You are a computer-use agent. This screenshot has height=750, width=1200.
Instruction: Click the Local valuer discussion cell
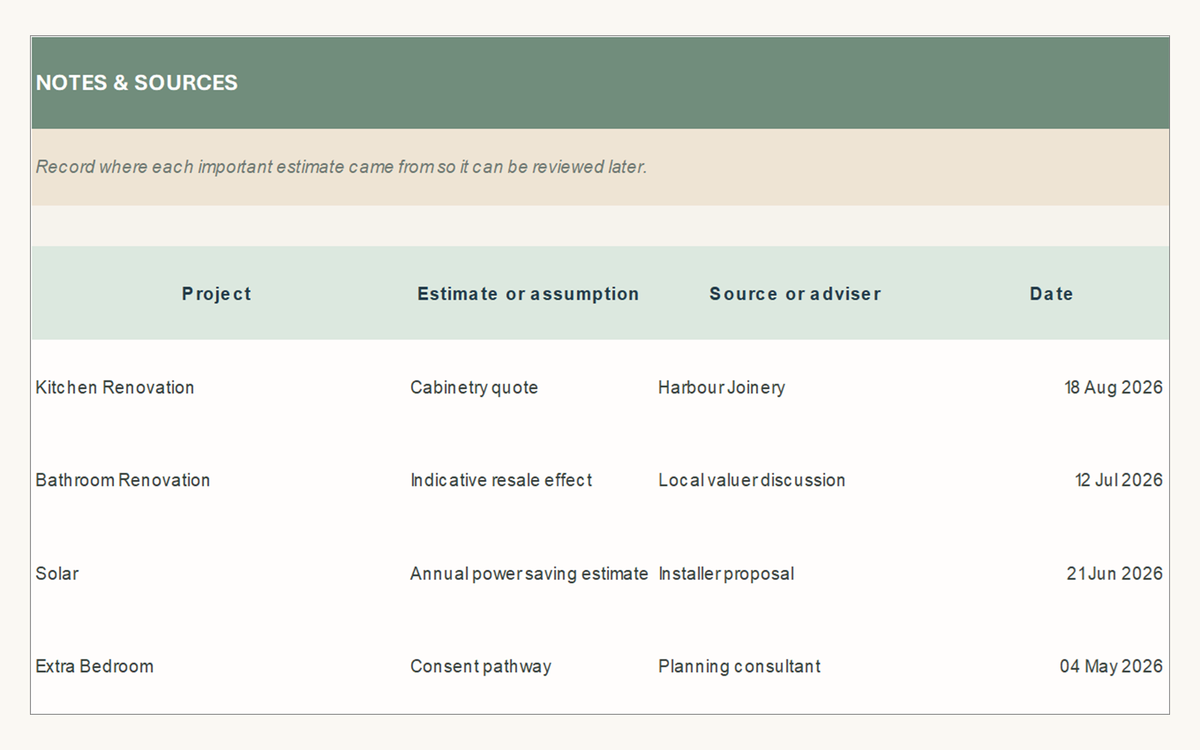coord(752,480)
